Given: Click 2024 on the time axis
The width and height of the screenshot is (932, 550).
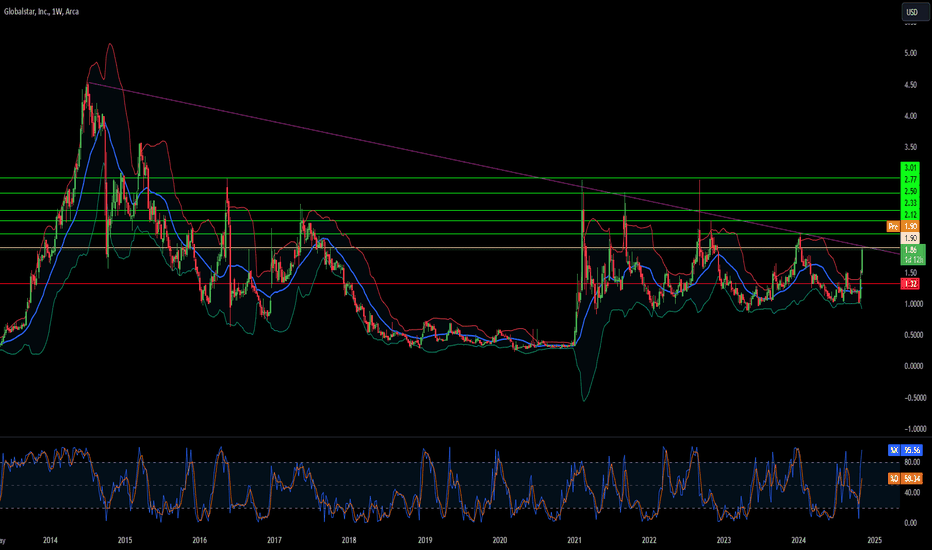Looking at the screenshot, I should 799,540.
